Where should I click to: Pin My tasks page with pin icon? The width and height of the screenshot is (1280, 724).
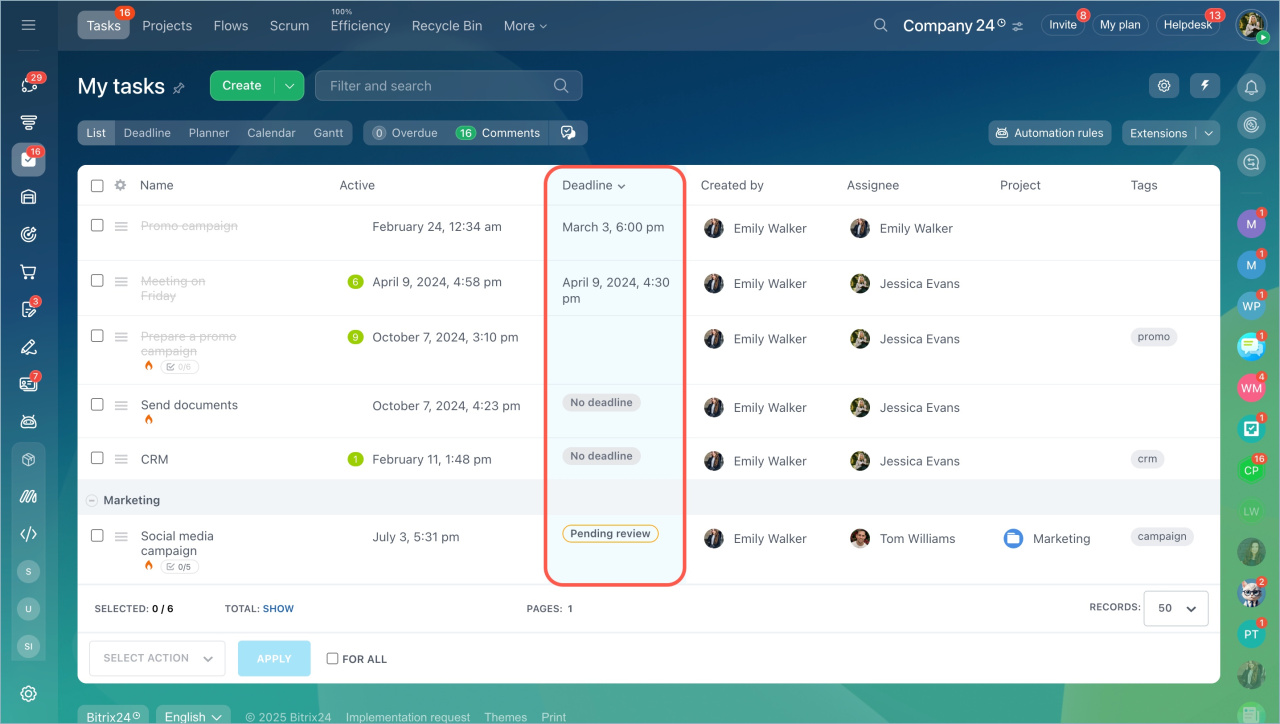point(179,88)
